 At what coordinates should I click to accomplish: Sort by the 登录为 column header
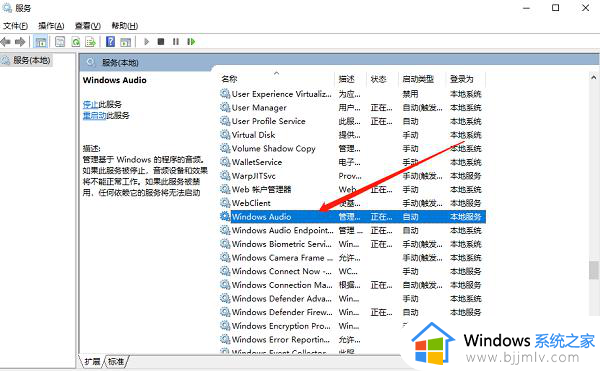461,79
